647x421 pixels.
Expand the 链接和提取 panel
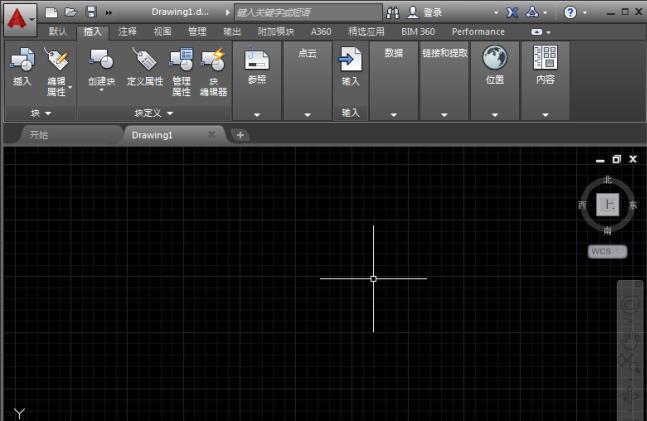tap(444, 115)
